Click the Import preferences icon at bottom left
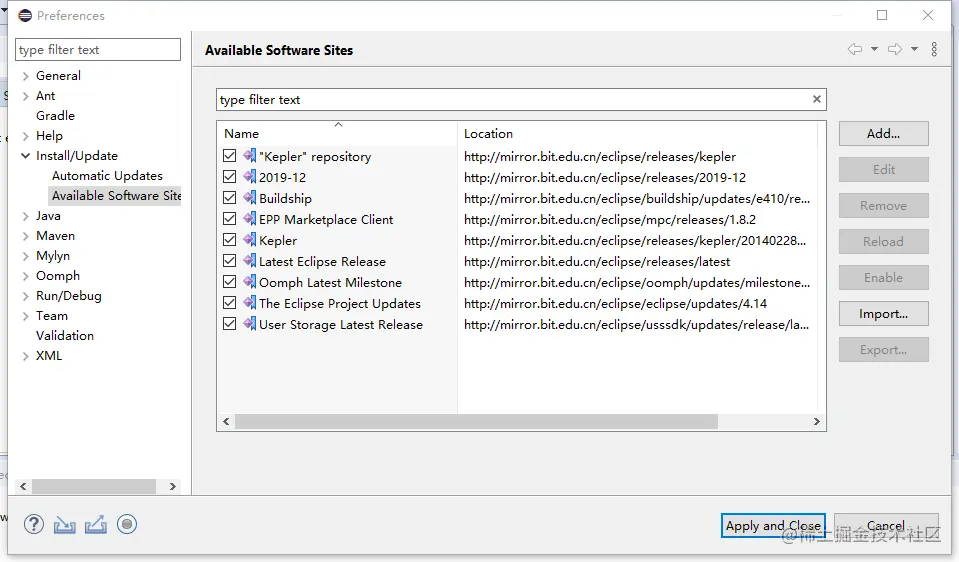 tap(64, 525)
